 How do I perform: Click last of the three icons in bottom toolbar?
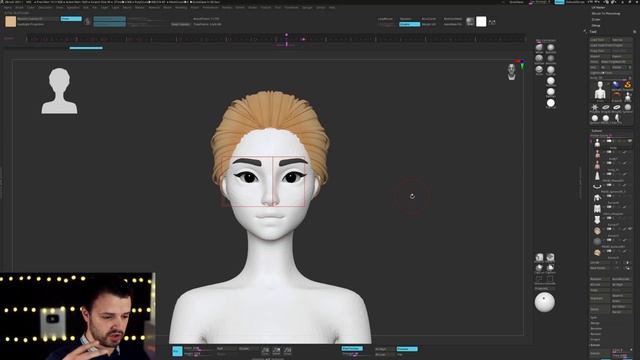tap(287, 351)
